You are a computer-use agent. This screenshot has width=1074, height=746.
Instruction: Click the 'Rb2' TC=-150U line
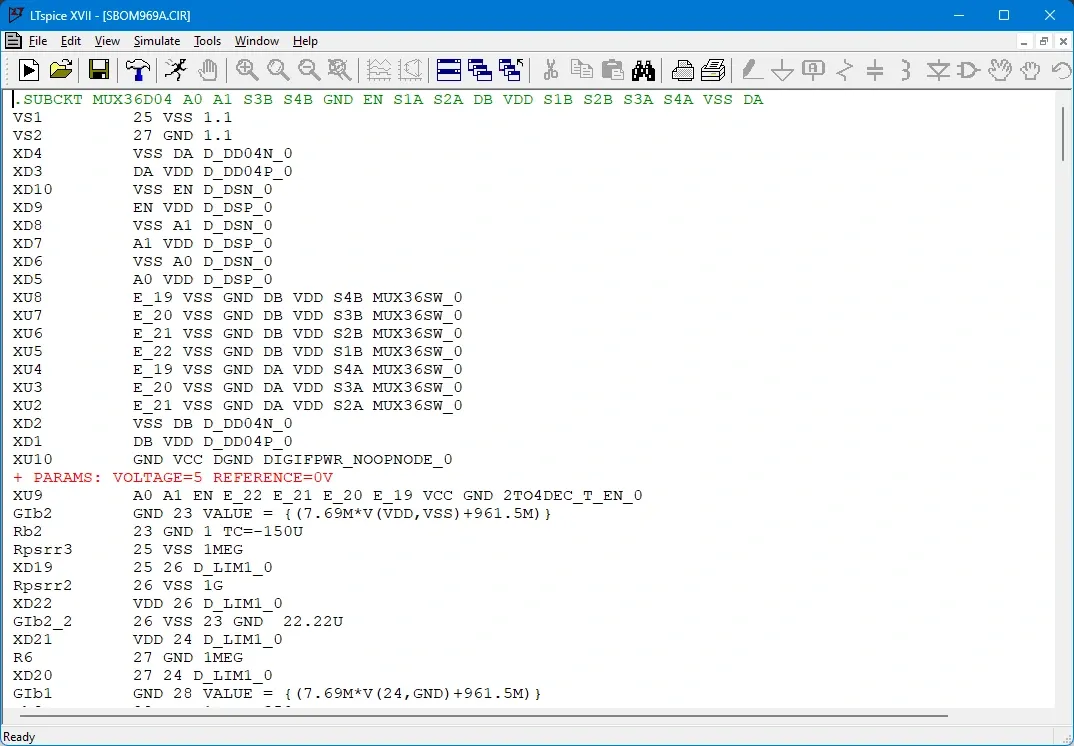click(x=158, y=532)
